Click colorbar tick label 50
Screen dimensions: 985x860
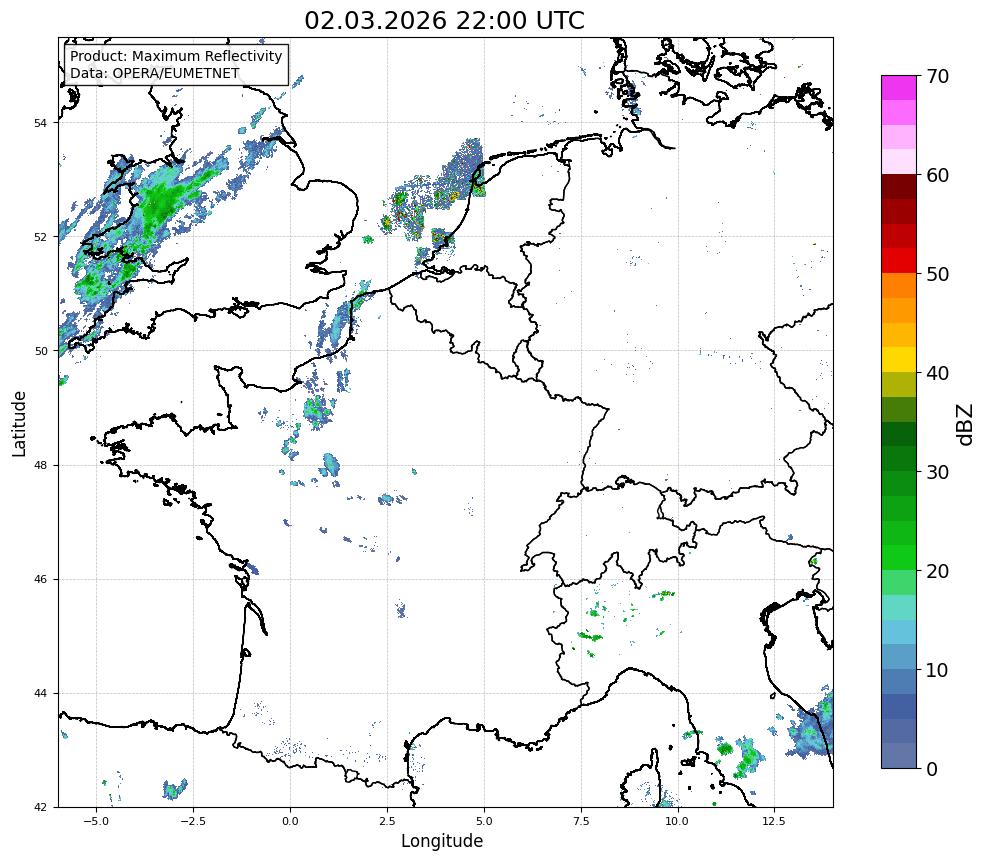(x=937, y=275)
